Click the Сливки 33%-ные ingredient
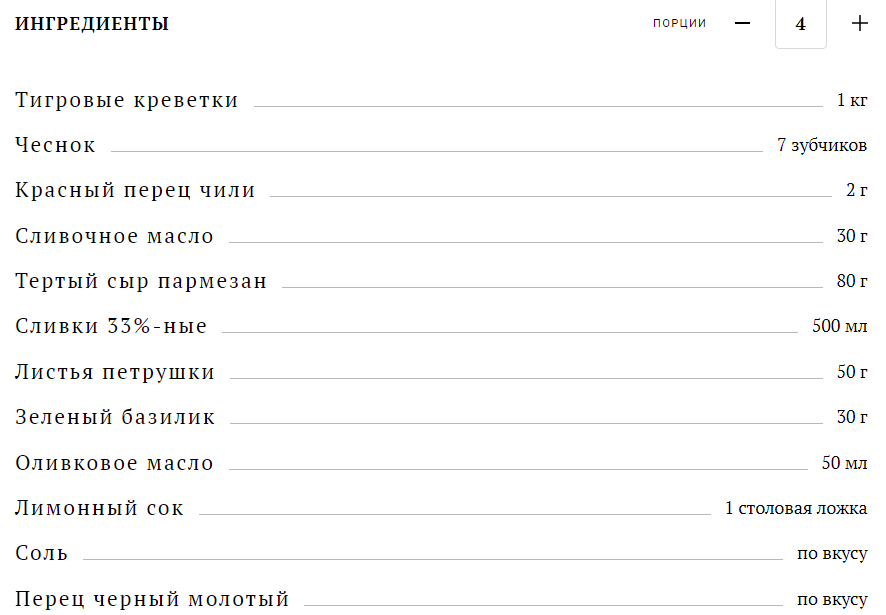This screenshot has height=615, width=886. tap(111, 326)
